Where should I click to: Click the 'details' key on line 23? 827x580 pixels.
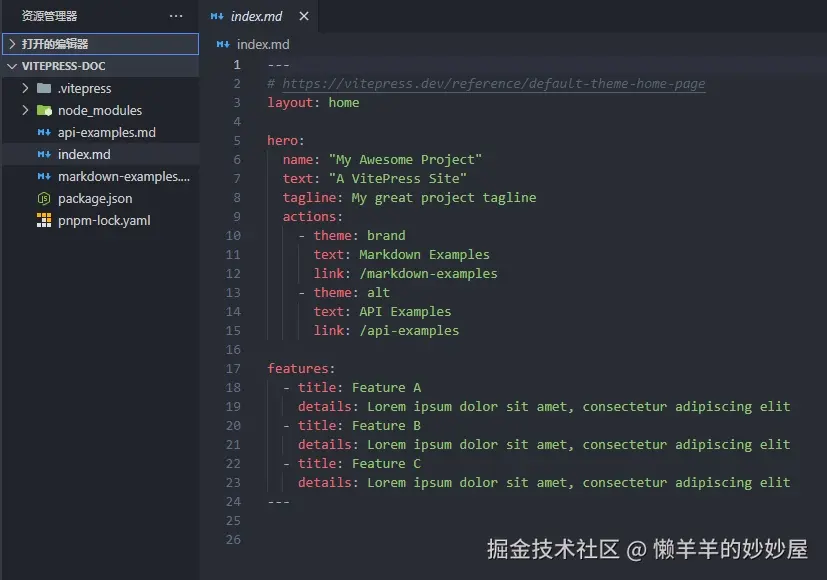(x=324, y=482)
